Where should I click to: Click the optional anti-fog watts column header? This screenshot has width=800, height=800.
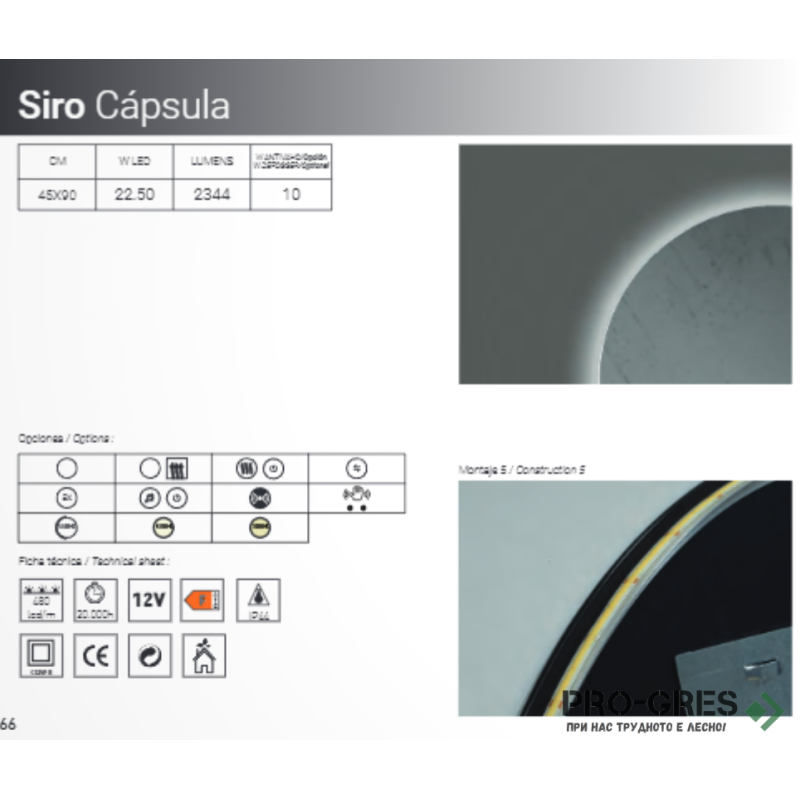coord(291,161)
